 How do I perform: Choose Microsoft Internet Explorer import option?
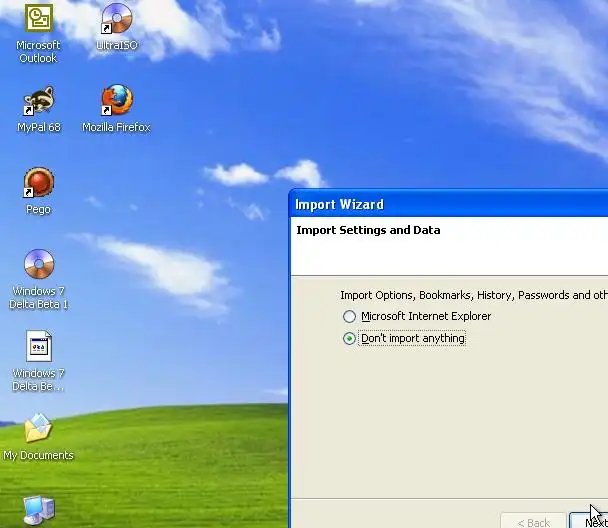pyautogui.click(x=349, y=316)
